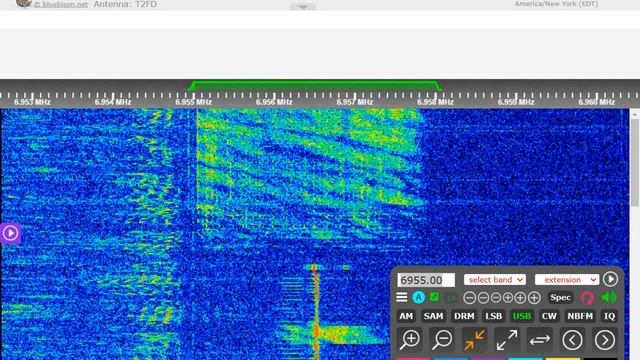
Task: Open the 'select band' dropdown
Action: (495, 280)
